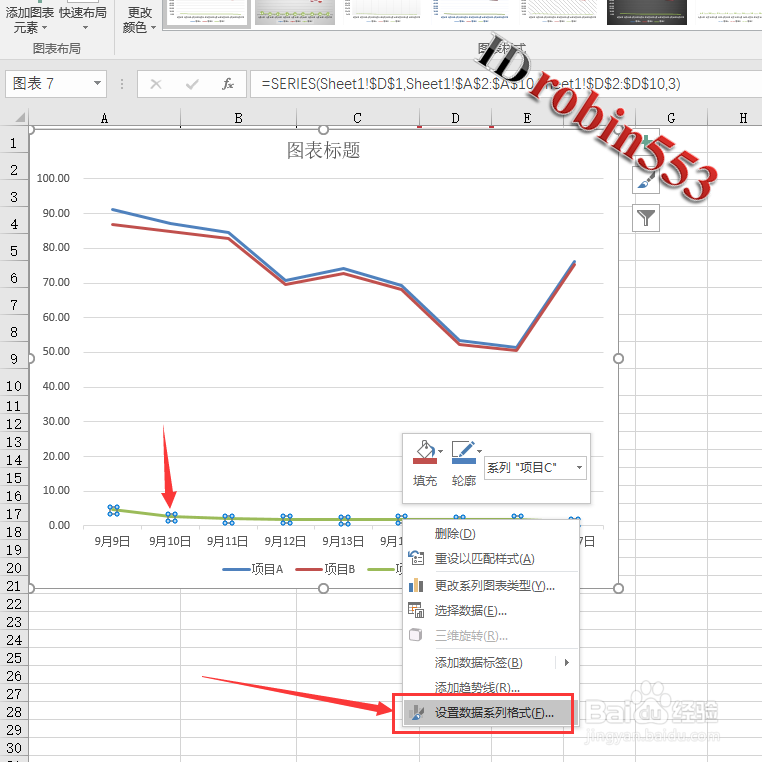Select row 9 header

14,359
